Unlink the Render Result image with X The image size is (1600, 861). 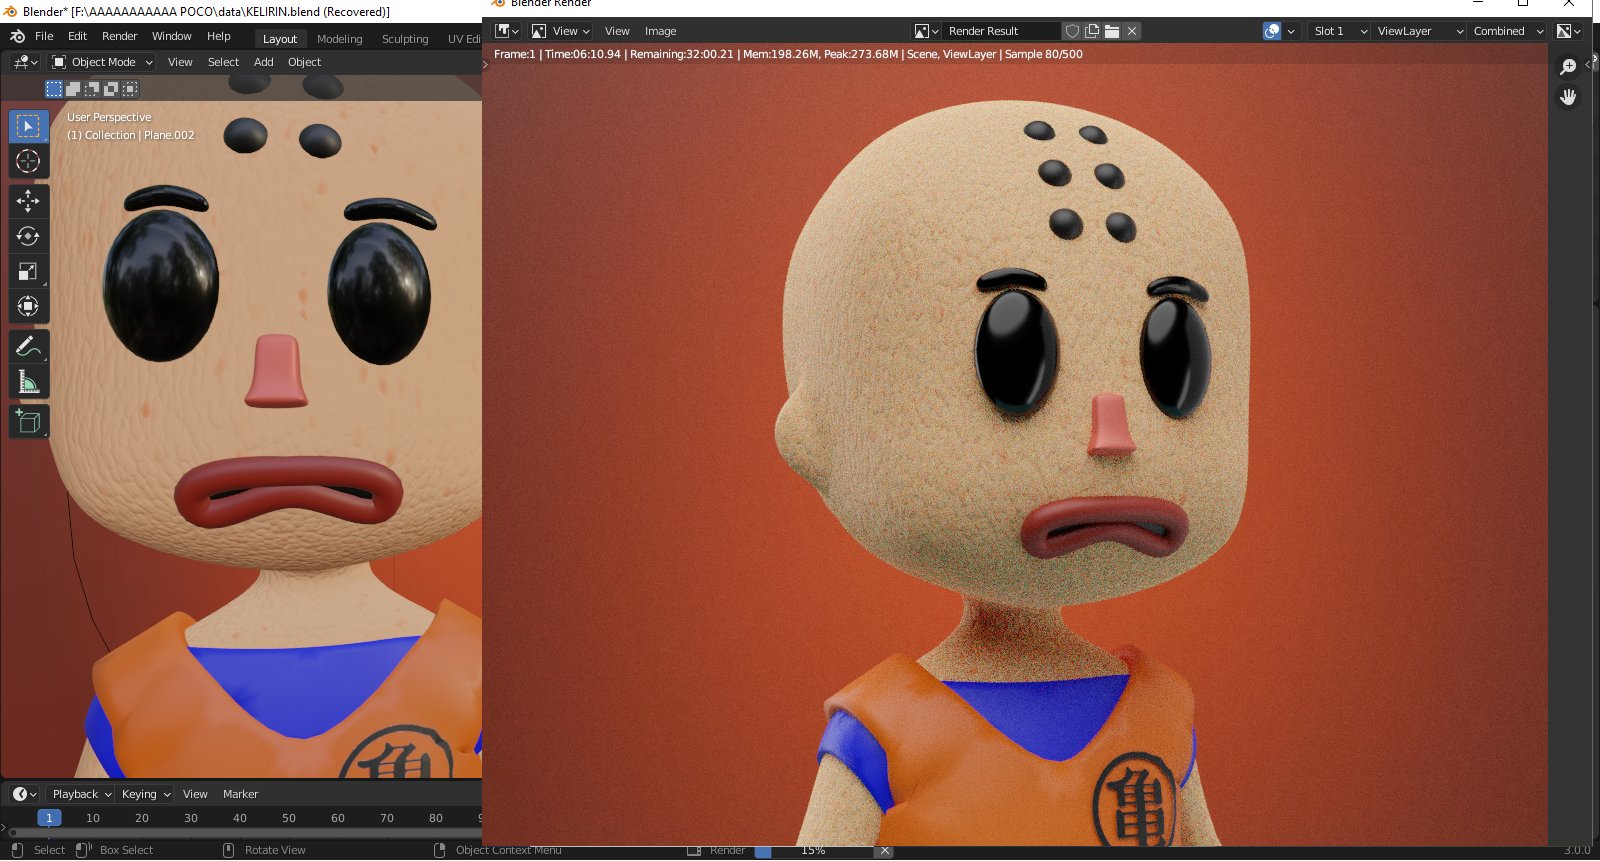[x=1132, y=31]
